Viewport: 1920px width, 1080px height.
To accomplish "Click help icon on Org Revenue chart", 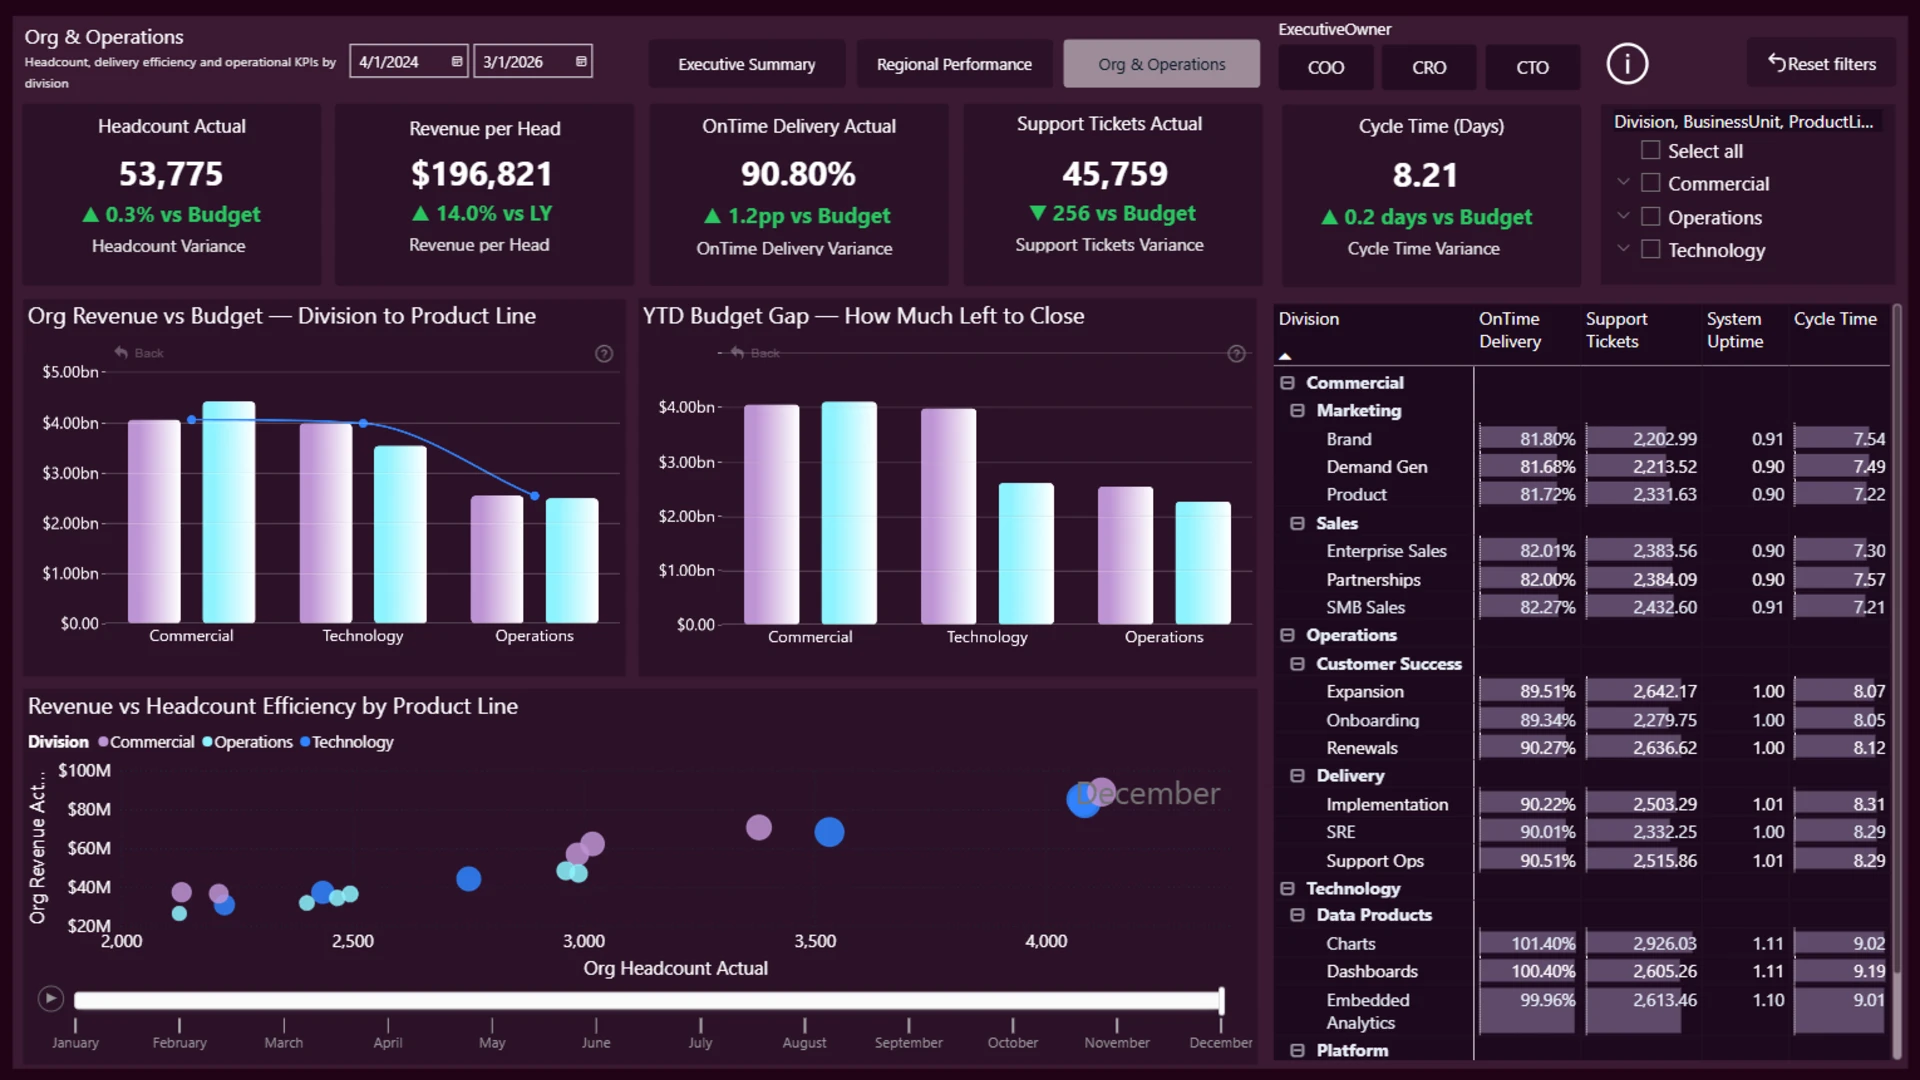I will tap(604, 354).
